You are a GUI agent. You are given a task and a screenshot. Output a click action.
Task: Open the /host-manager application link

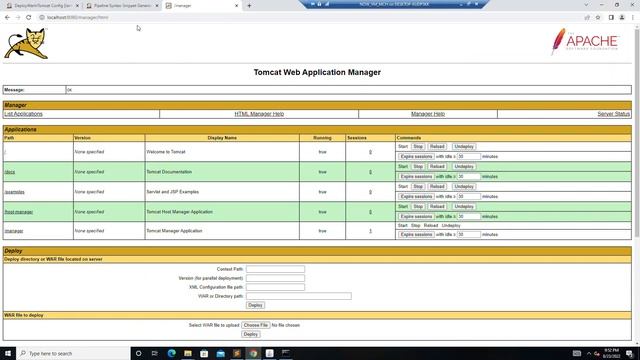point(19,212)
